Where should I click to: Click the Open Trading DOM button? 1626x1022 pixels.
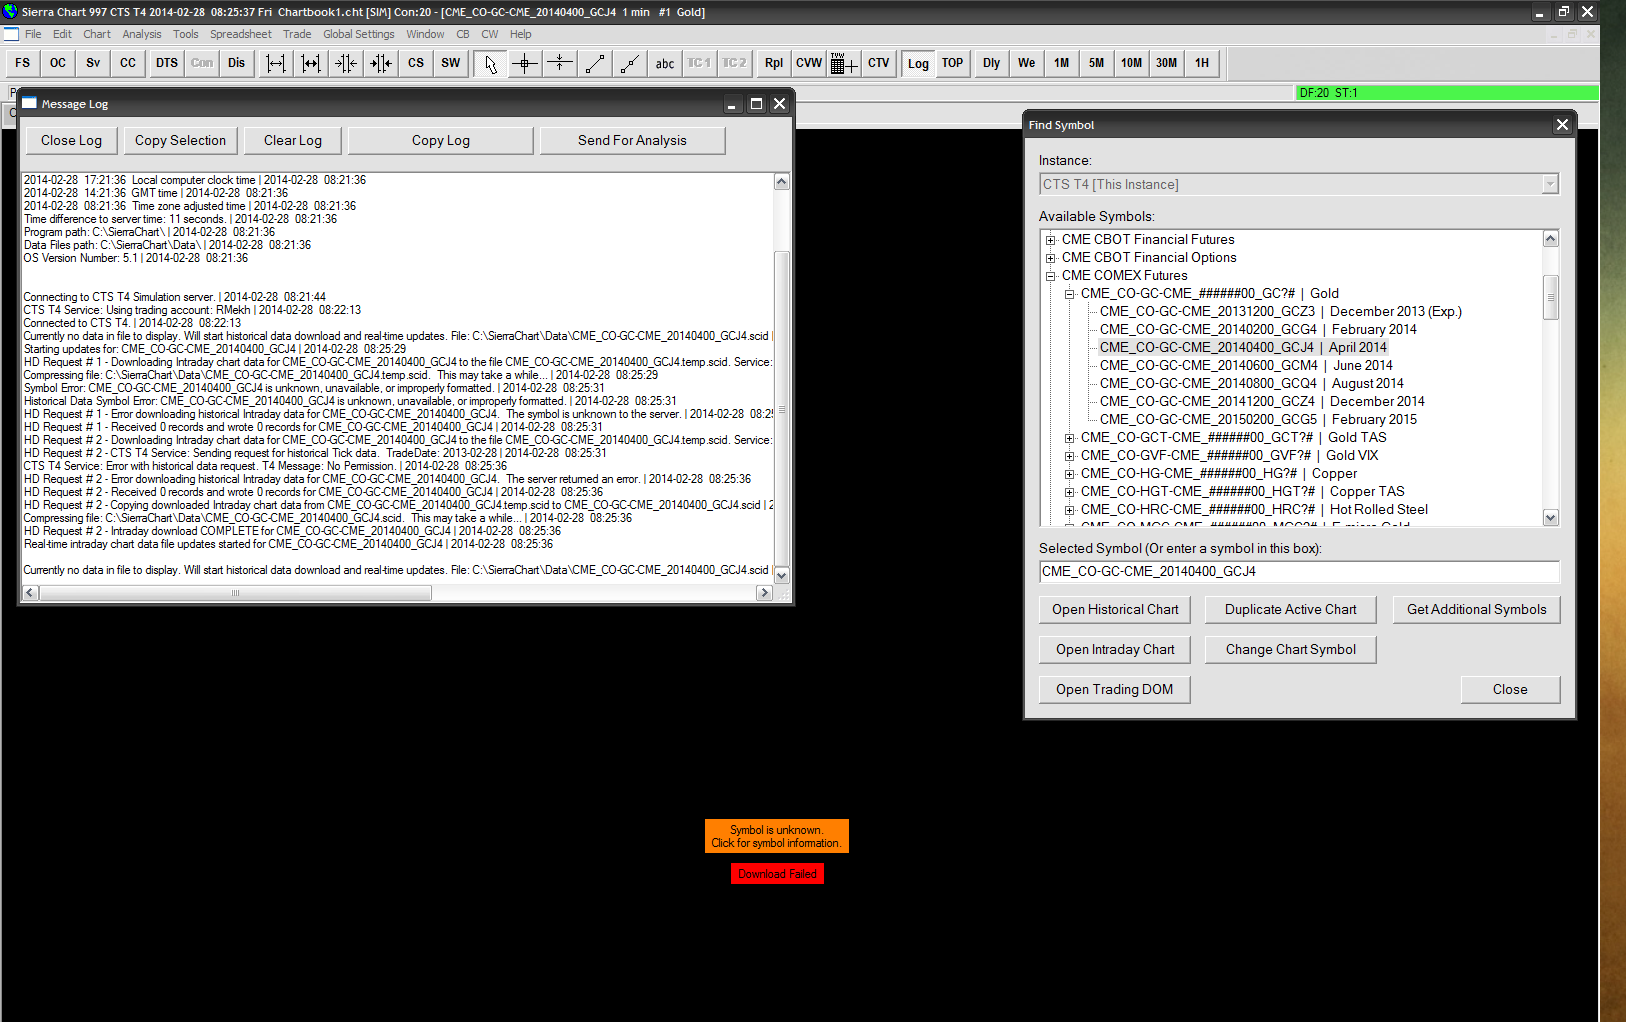[1115, 690]
